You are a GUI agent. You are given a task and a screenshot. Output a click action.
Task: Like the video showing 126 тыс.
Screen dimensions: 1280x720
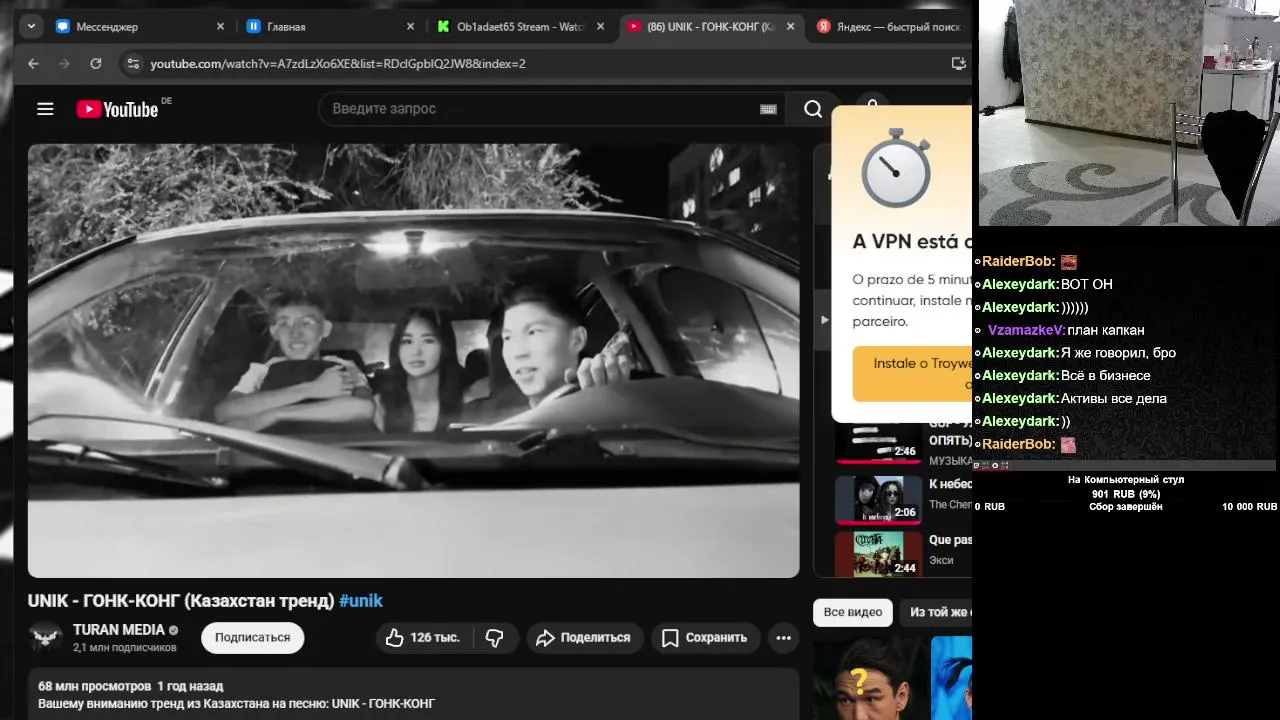pyautogui.click(x=422, y=637)
